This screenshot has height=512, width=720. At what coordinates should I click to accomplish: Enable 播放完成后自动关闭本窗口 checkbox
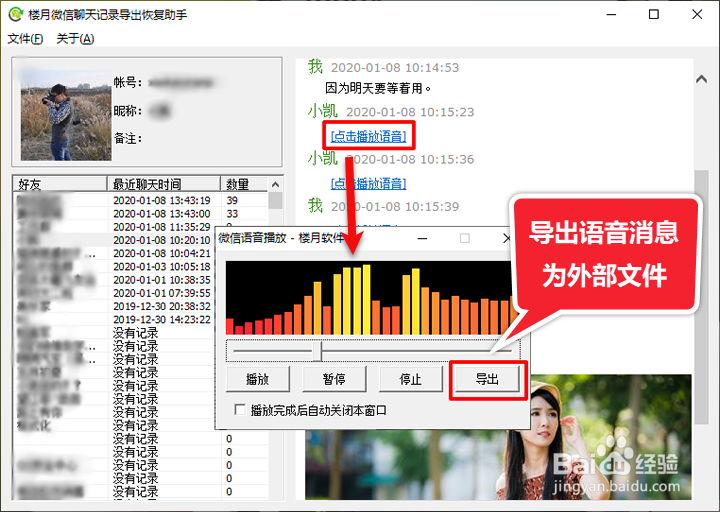pyautogui.click(x=240, y=409)
